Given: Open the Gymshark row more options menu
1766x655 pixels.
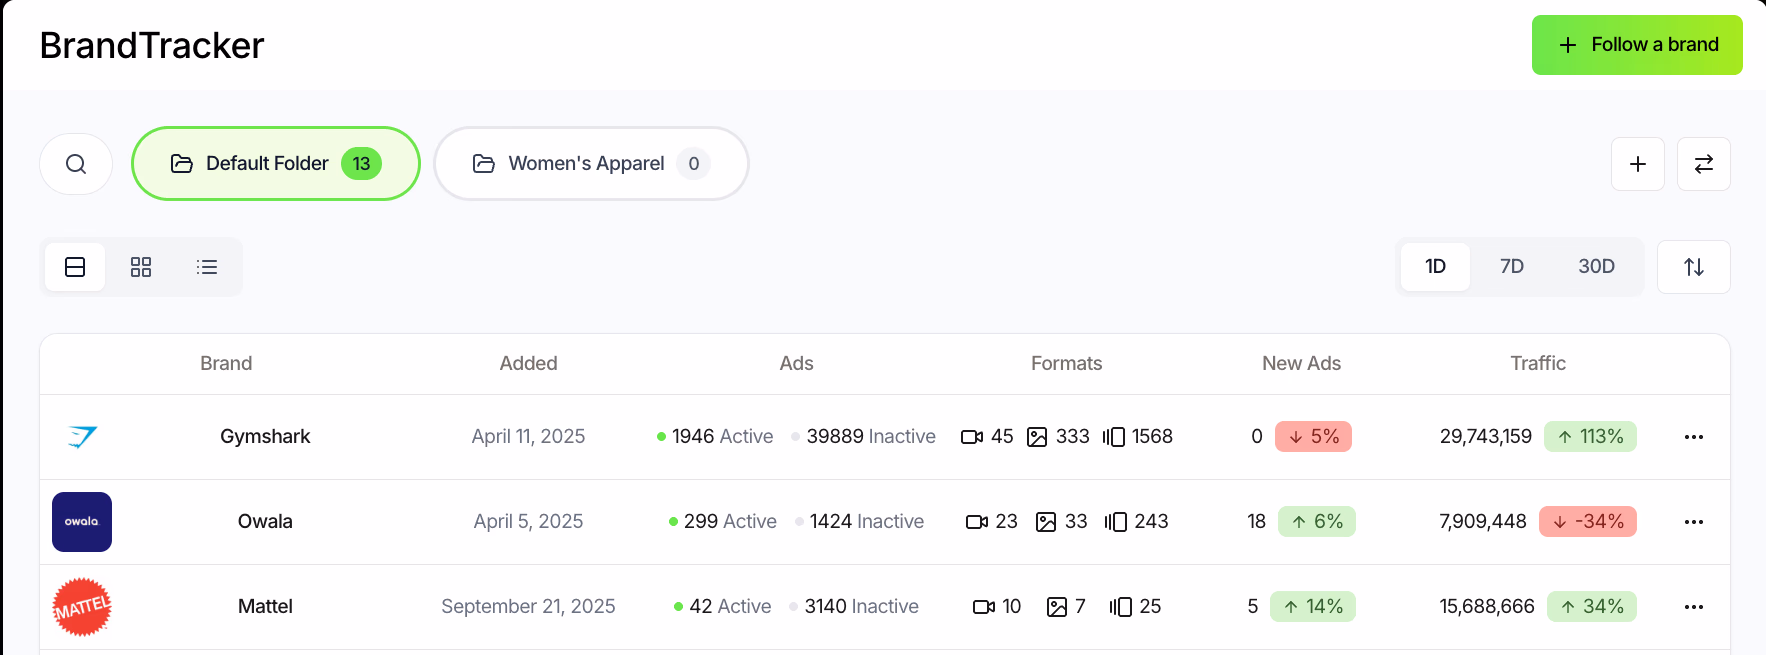Looking at the screenshot, I should point(1694,437).
